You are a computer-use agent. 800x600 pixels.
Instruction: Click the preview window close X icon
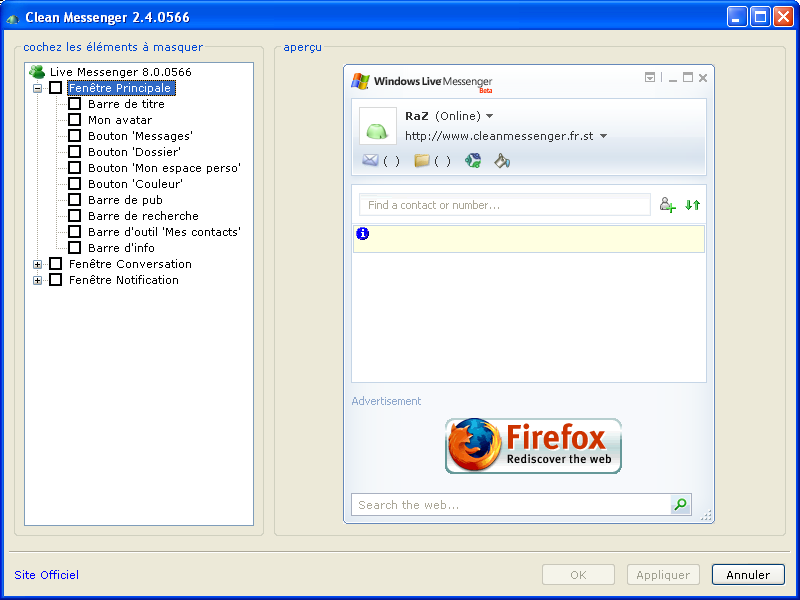703,78
